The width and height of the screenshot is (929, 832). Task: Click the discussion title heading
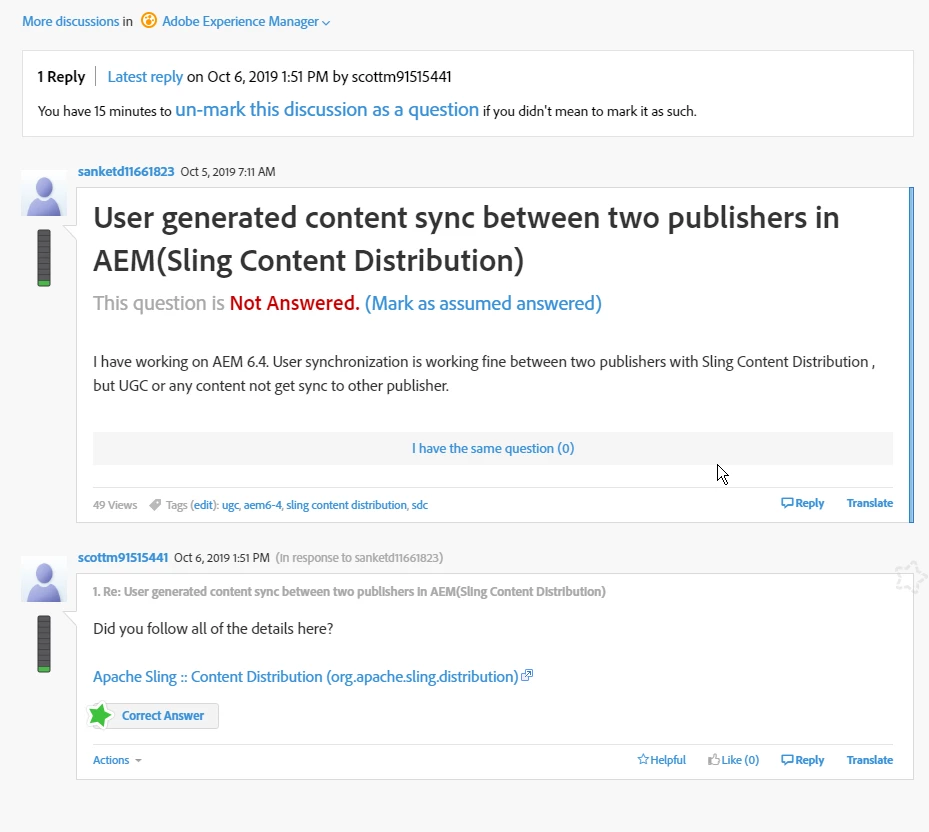[x=466, y=239]
